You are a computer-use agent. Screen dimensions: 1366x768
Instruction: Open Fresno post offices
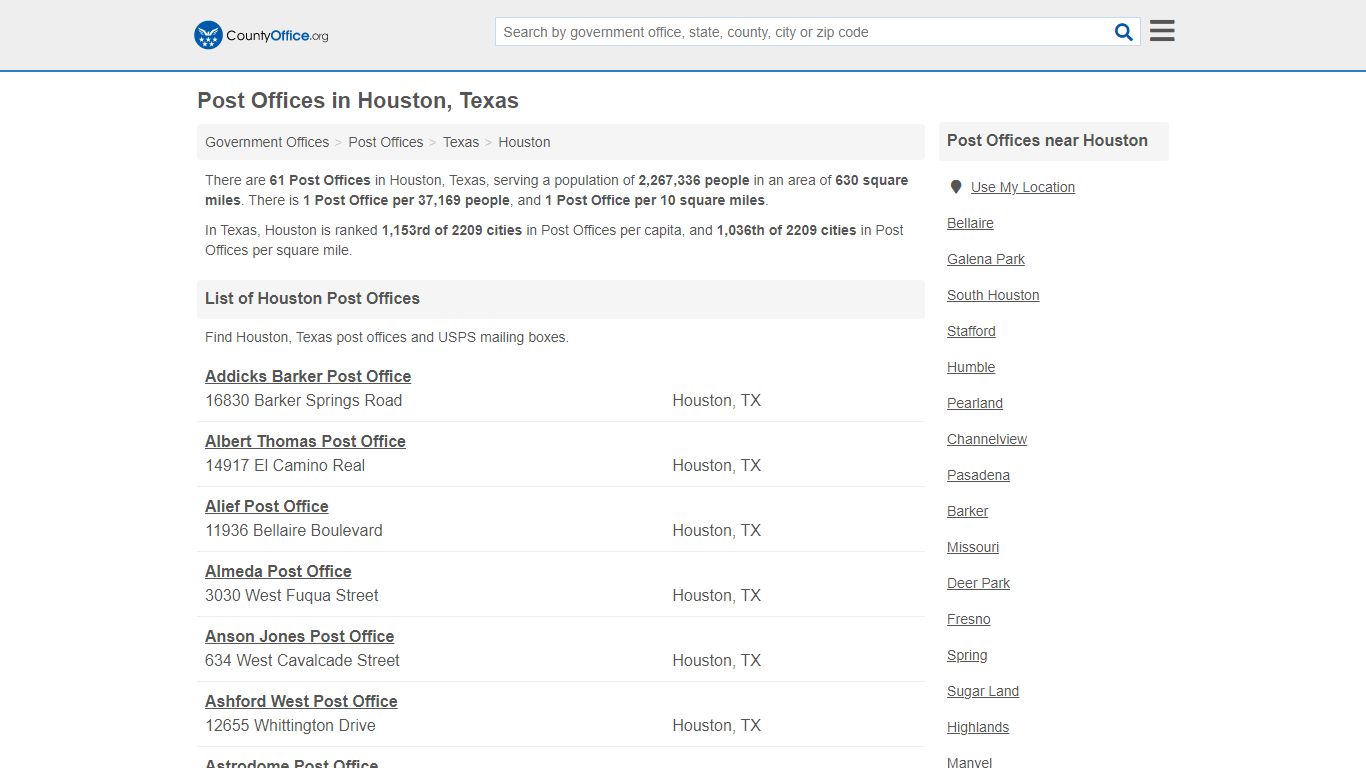(969, 619)
